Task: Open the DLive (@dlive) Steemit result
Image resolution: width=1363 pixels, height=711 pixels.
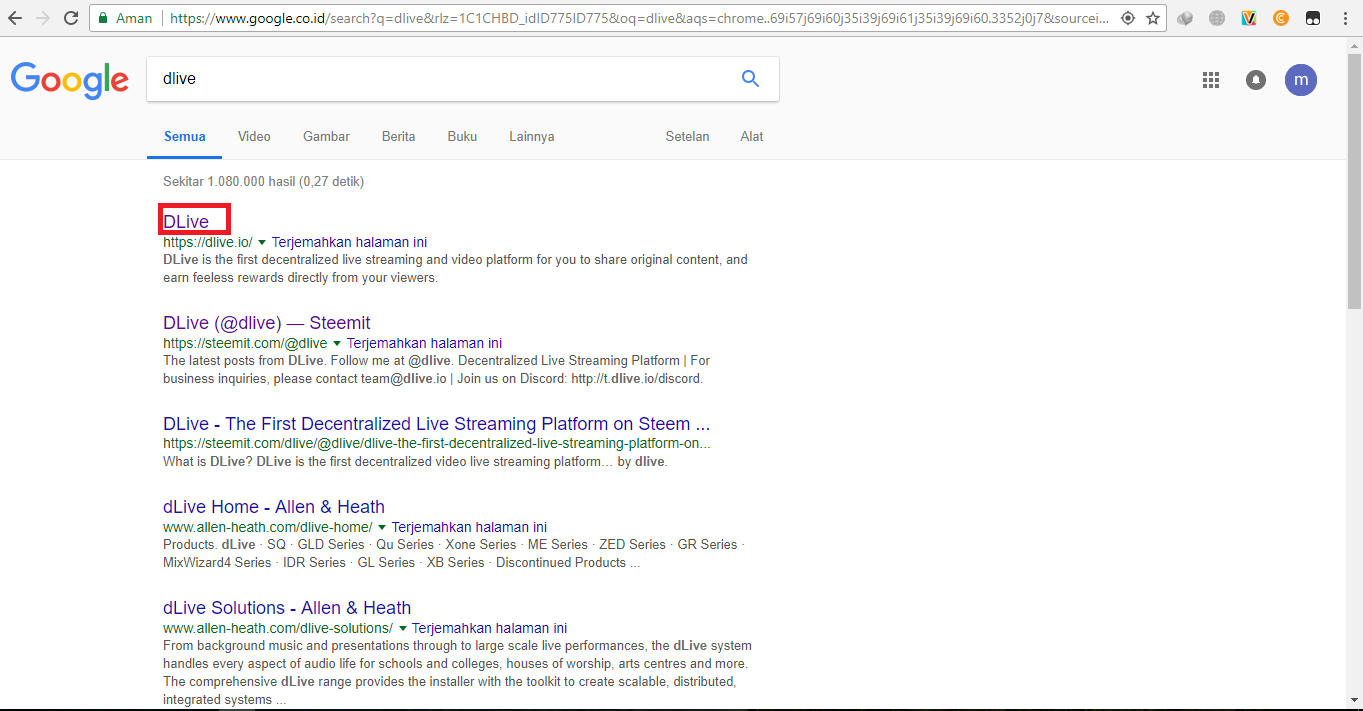Action: (x=266, y=322)
